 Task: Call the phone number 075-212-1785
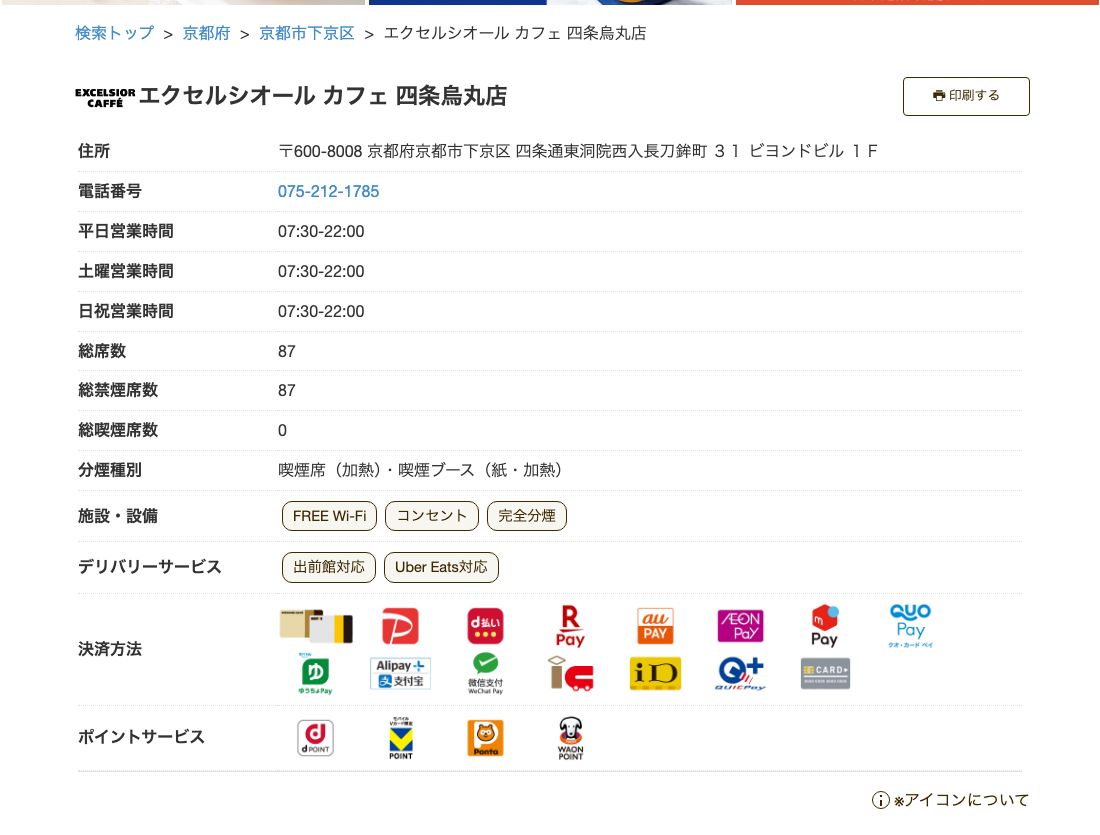[x=328, y=192]
